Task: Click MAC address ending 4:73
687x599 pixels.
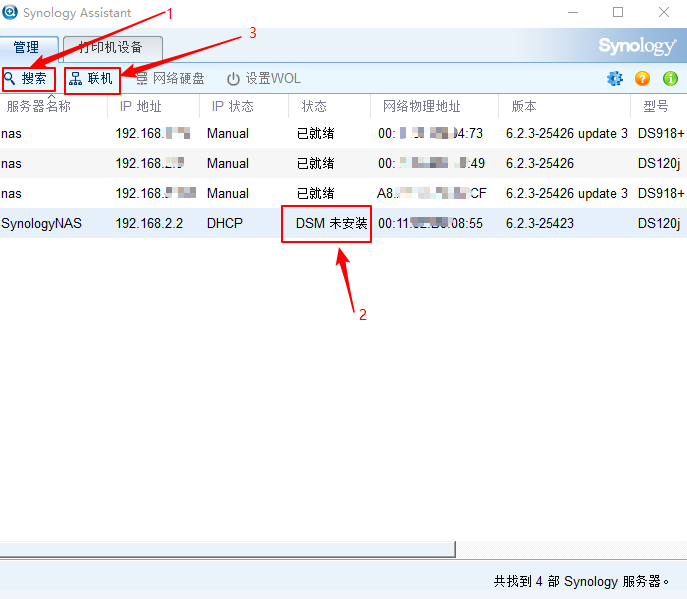Action: pyautogui.click(x=430, y=133)
